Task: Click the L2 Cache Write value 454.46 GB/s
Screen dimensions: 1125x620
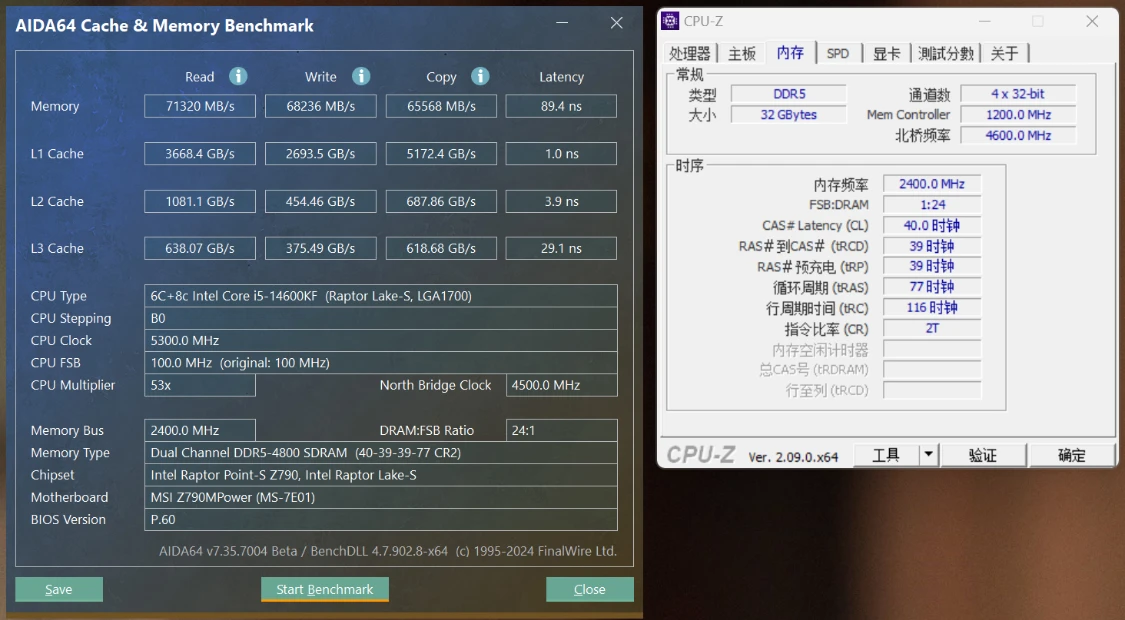Action: point(321,202)
